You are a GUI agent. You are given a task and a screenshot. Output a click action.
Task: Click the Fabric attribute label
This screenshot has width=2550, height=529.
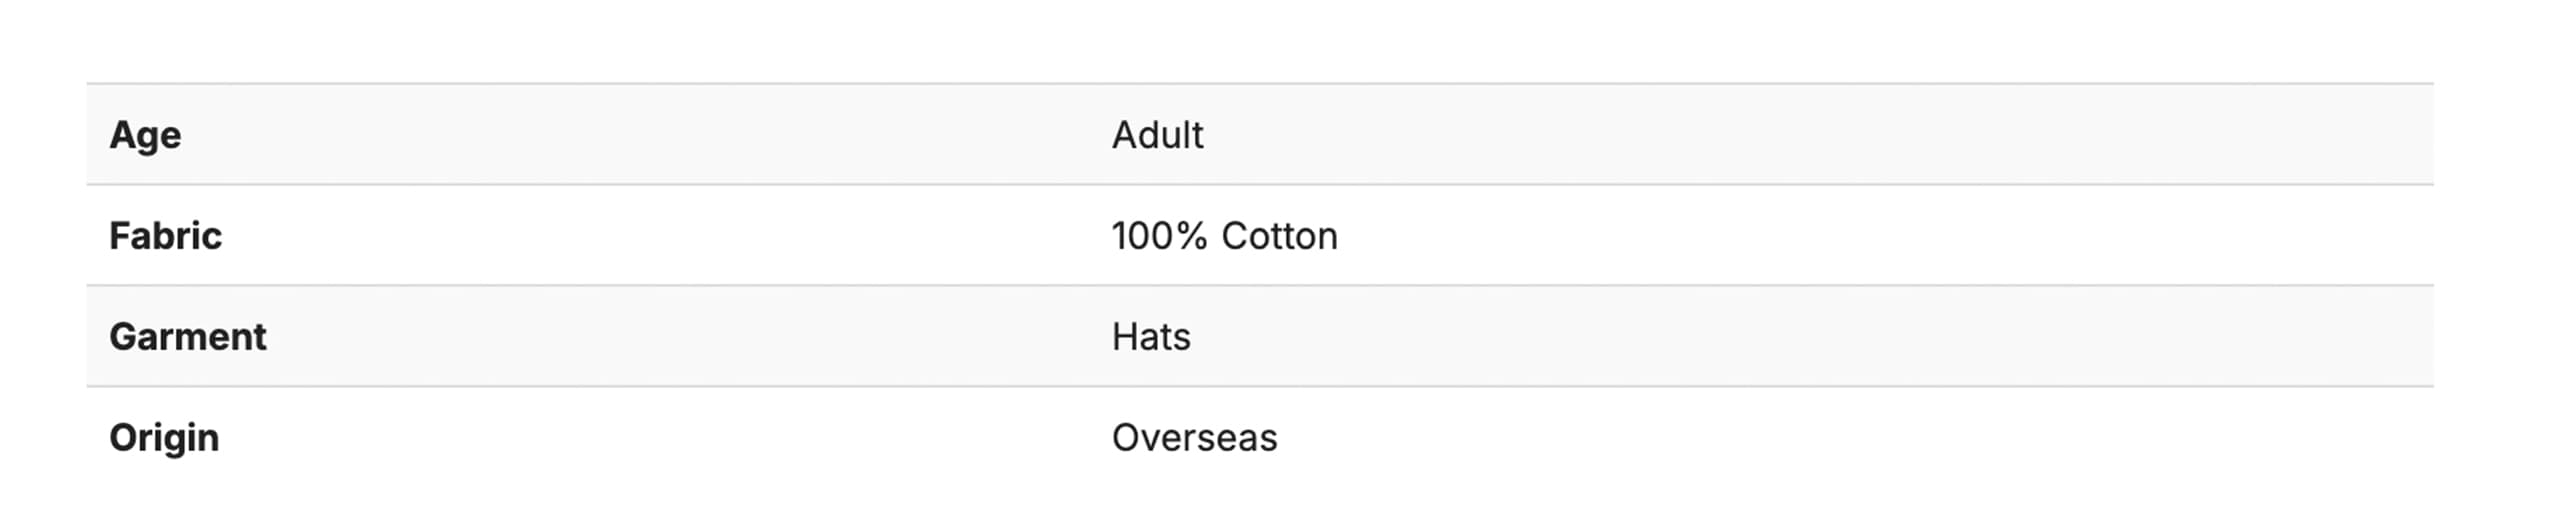click(165, 236)
